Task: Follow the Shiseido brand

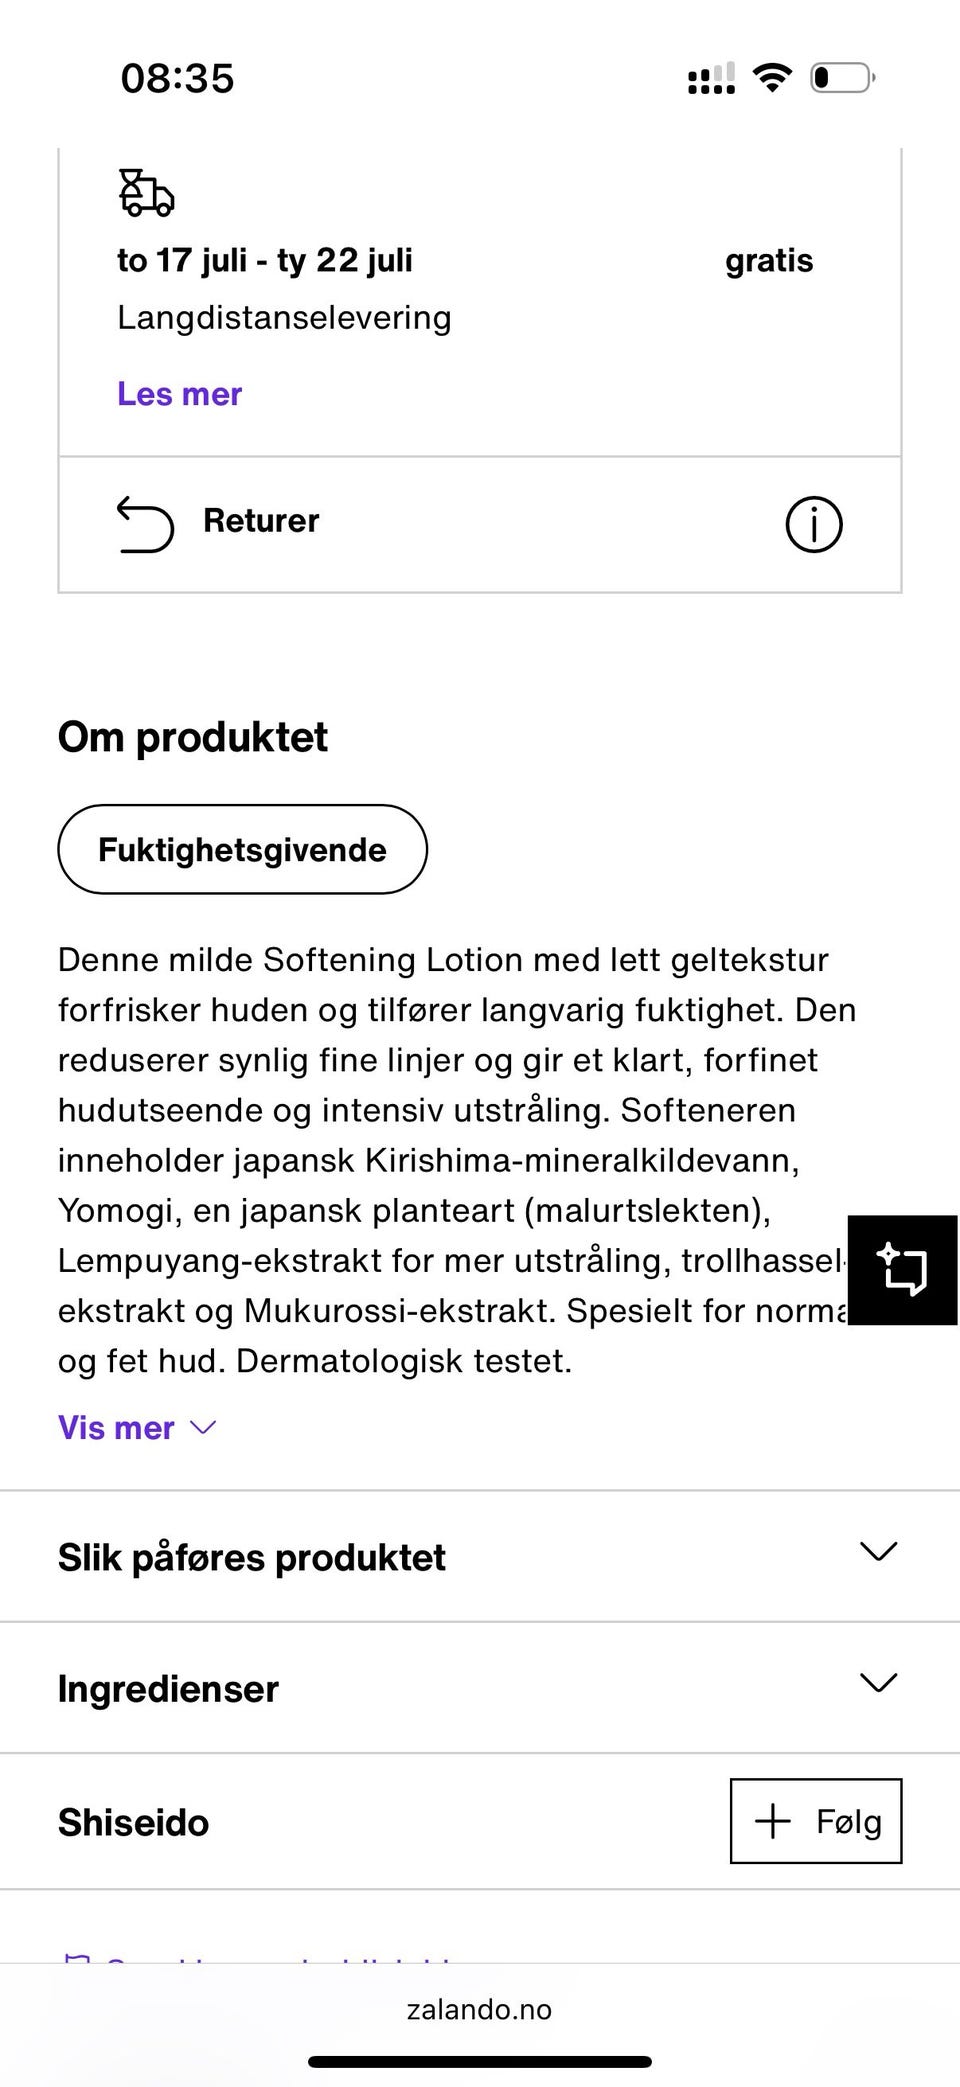Action: pos(816,1821)
